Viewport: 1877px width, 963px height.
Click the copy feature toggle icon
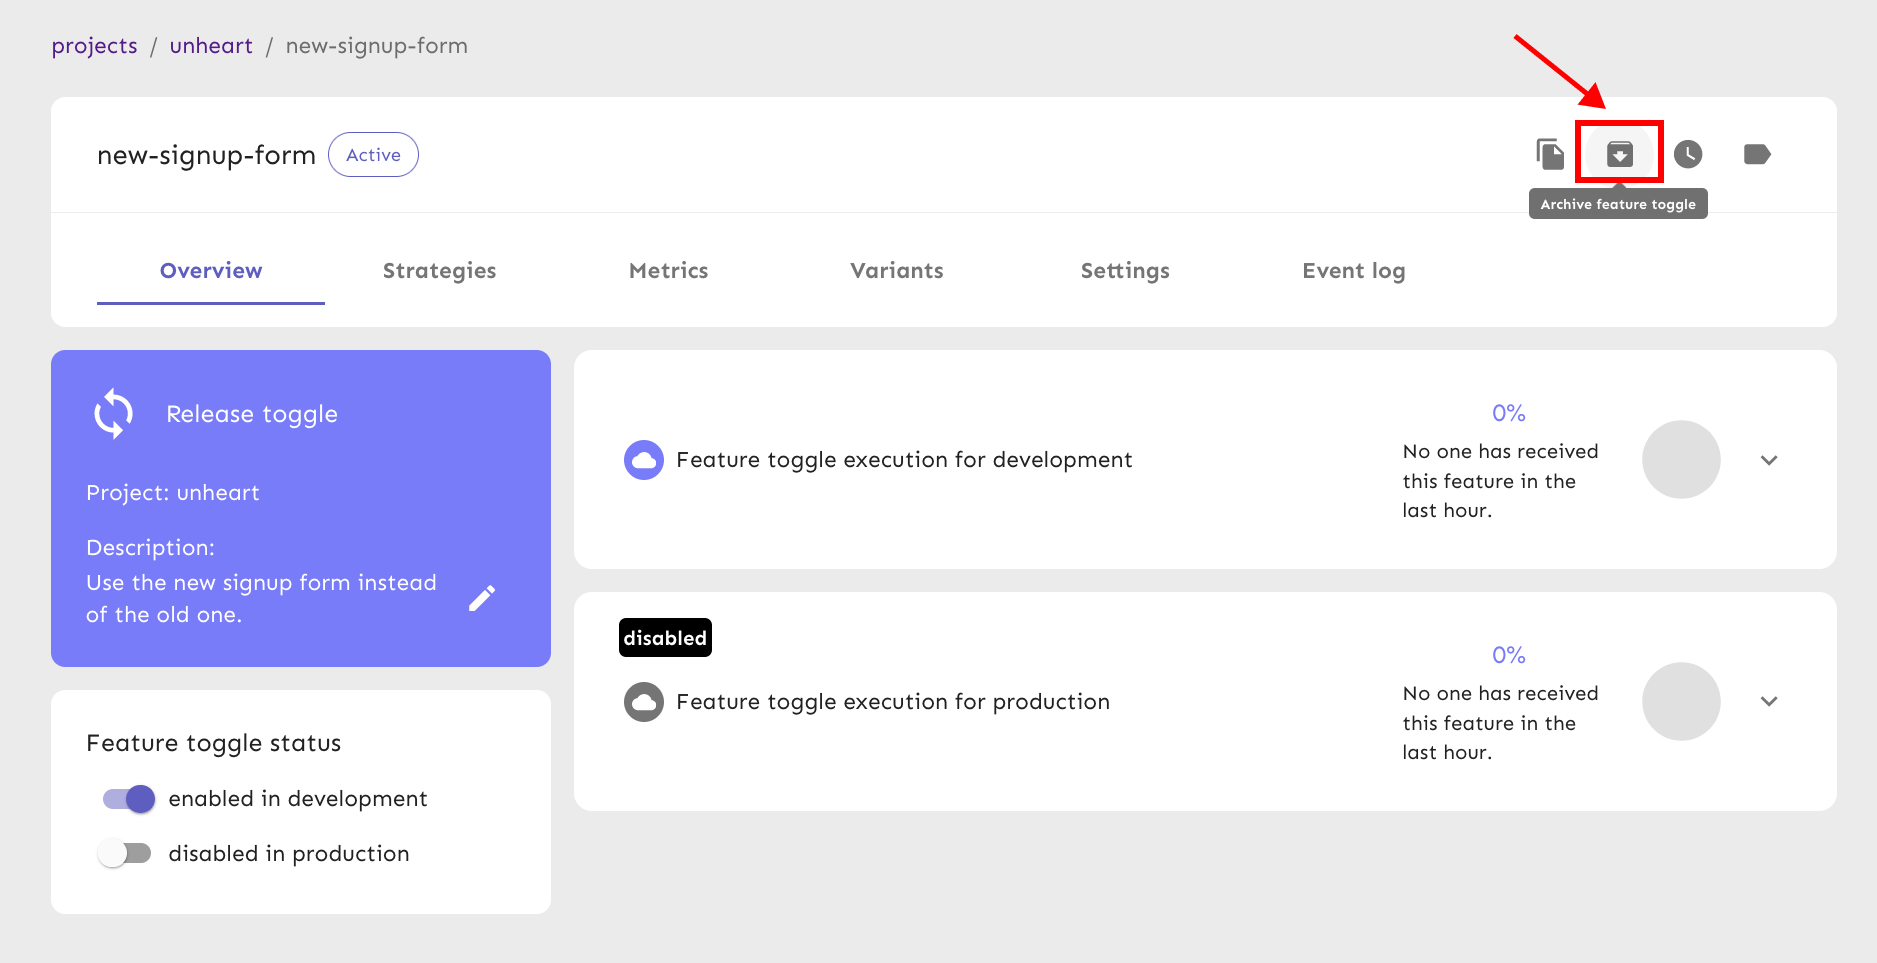1550,154
